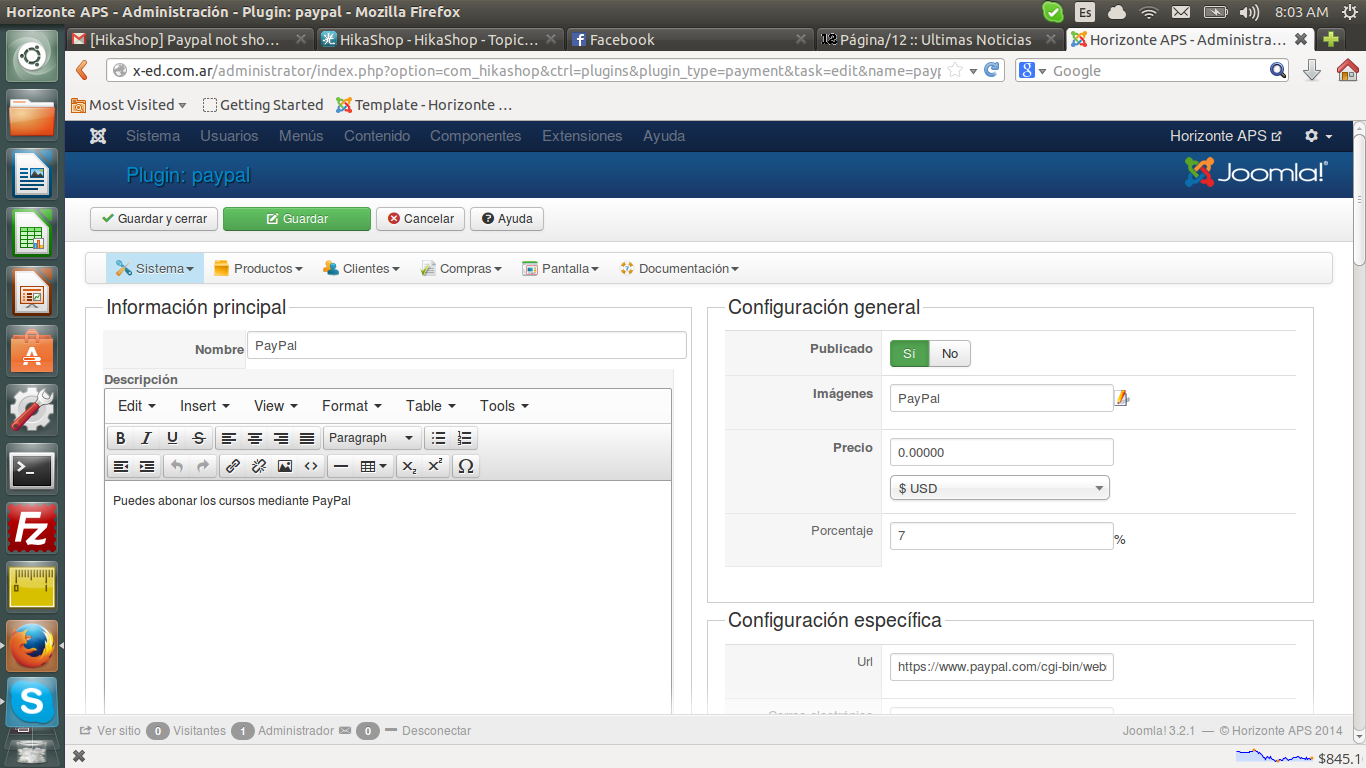Image resolution: width=1366 pixels, height=768 pixels.
Task: Open the Paragraph format dropdown
Action: pos(372,438)
